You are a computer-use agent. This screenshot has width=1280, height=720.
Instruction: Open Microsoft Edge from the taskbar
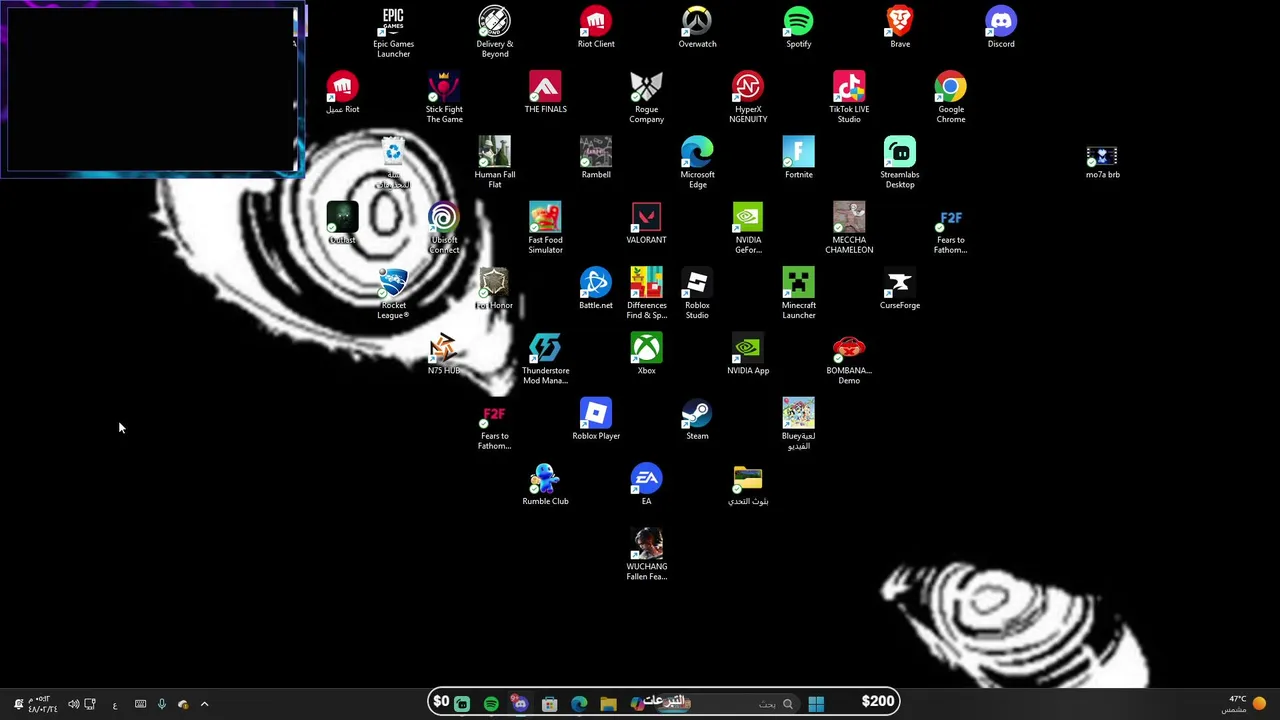(x=579, y=704)
